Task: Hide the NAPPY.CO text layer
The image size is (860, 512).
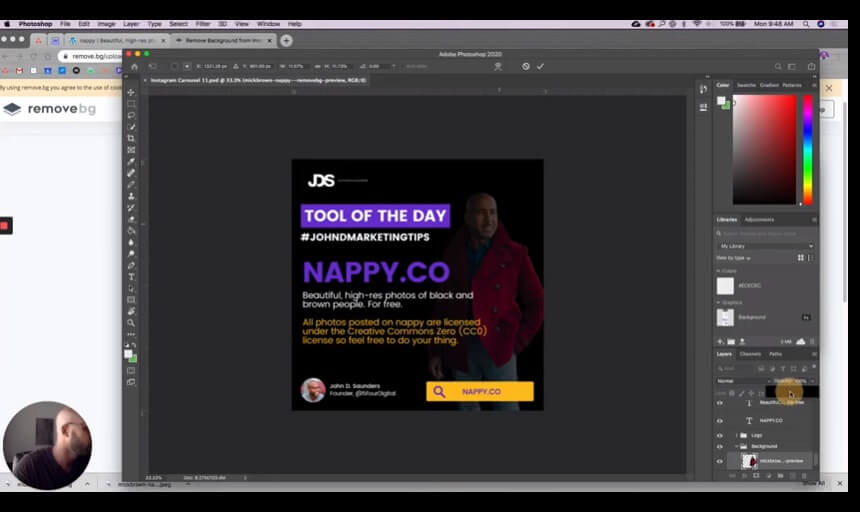Action: (x=720, y=421)
